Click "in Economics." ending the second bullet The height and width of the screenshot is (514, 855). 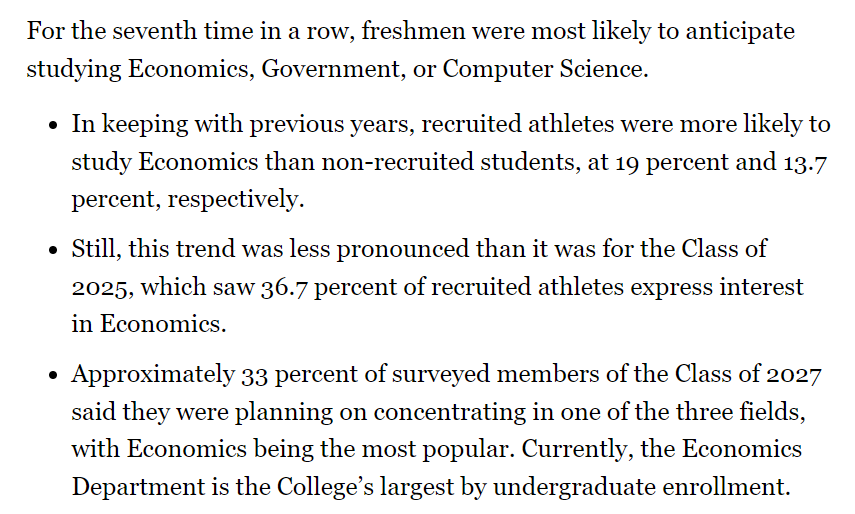[149, 324]
